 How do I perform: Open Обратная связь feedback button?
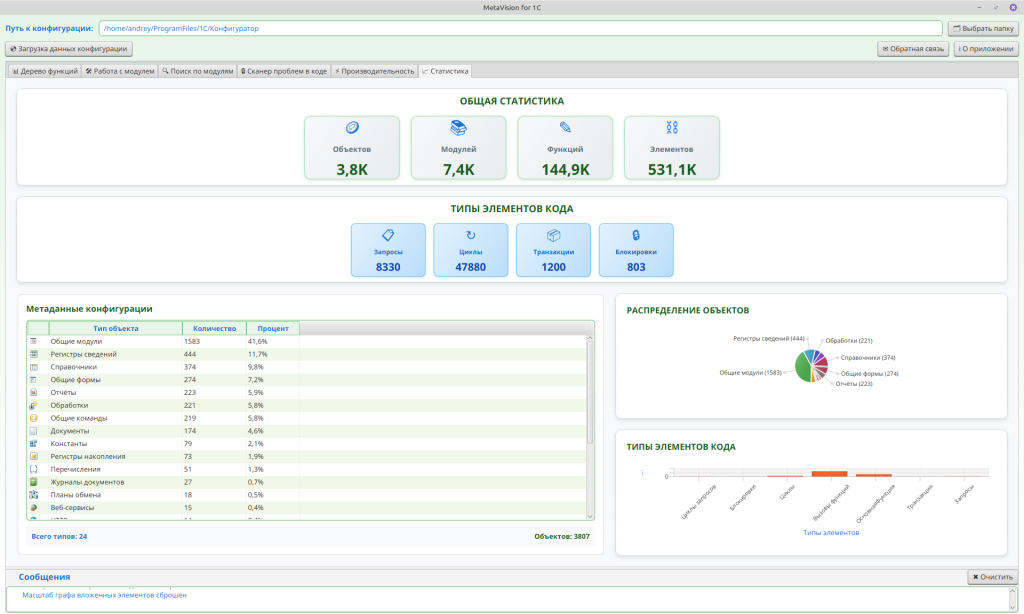(913, 49)
